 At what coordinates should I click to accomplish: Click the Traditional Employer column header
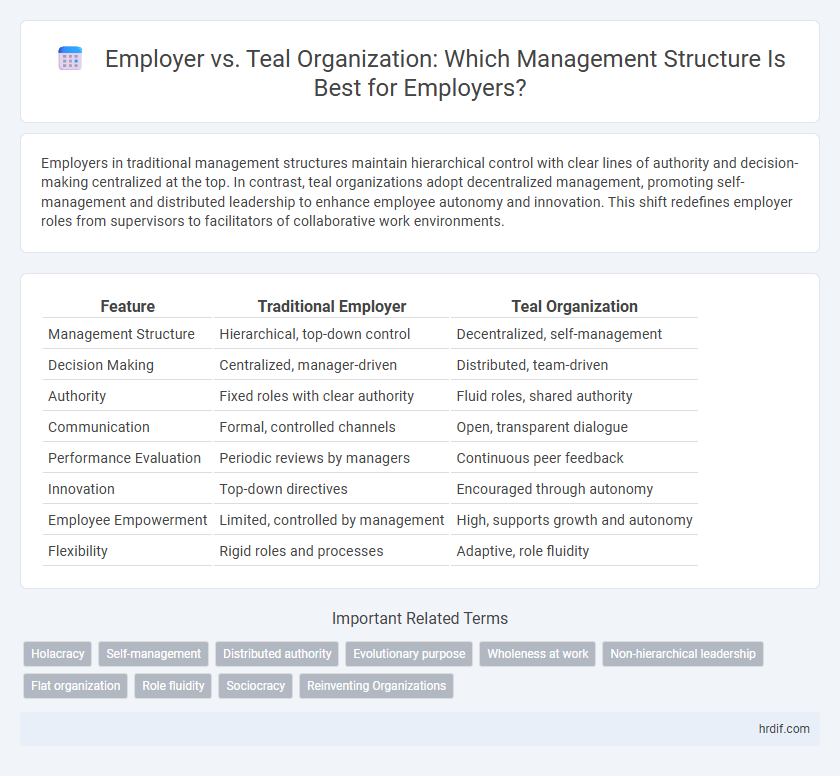[332, 306]
